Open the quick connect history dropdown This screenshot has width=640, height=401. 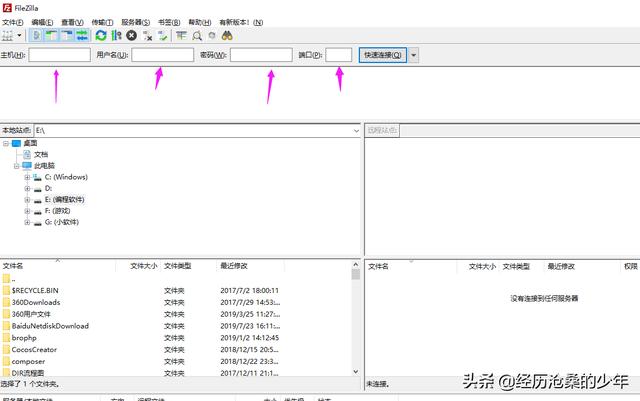413,55
